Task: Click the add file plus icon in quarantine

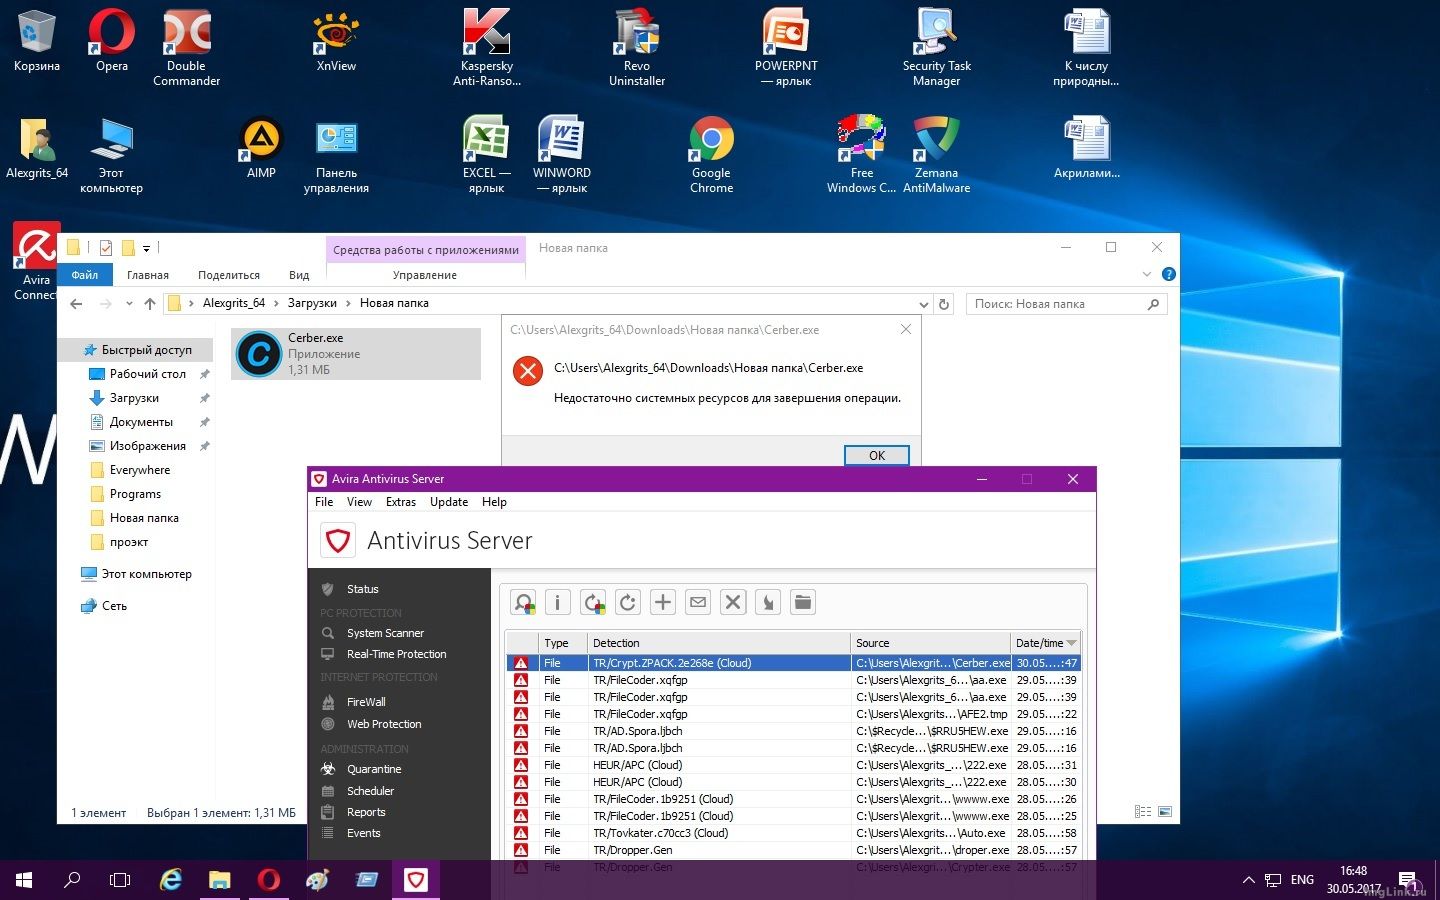Action: 663,602
